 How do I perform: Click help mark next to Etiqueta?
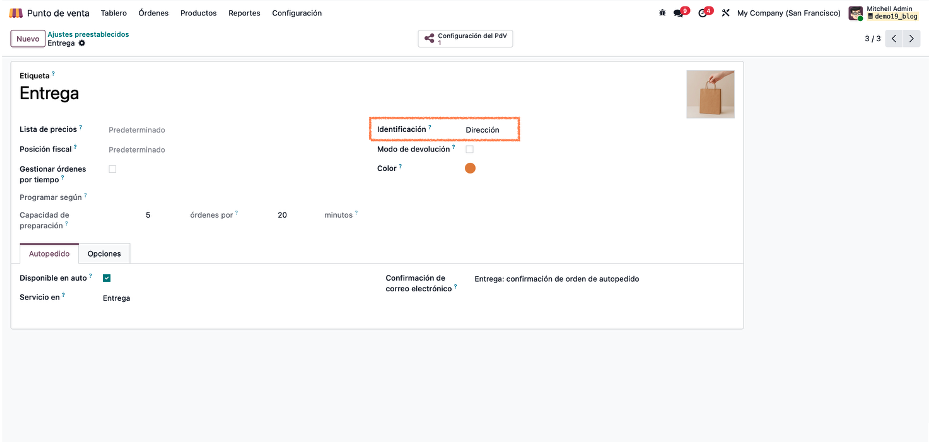tap(53, 74)
